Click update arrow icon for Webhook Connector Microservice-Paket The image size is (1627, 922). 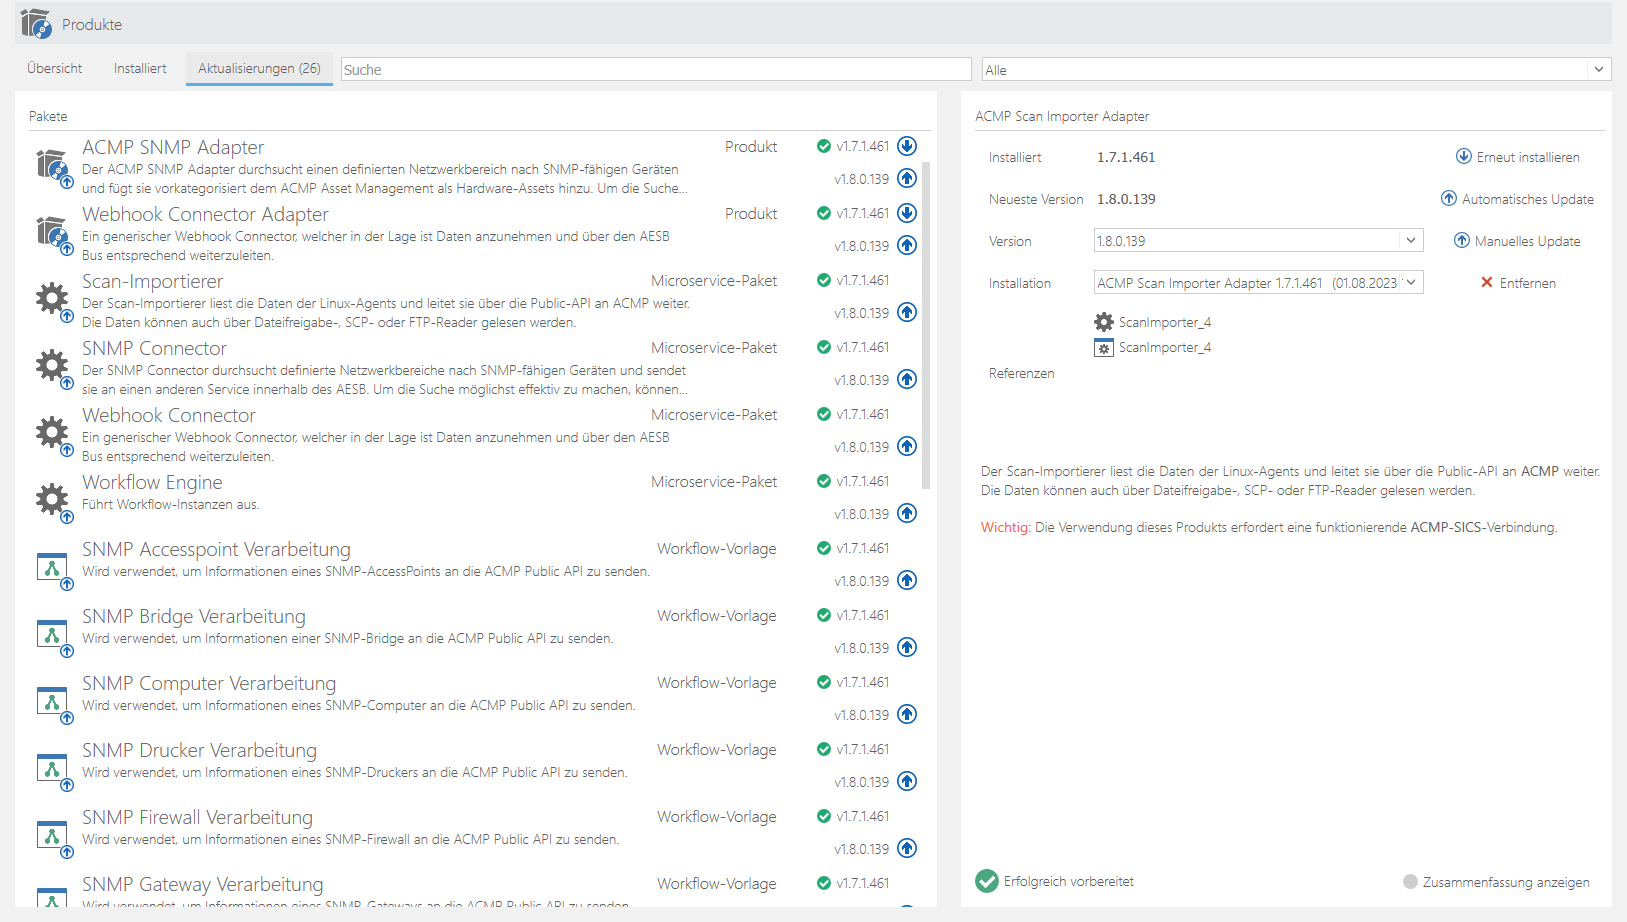point(907,446)
